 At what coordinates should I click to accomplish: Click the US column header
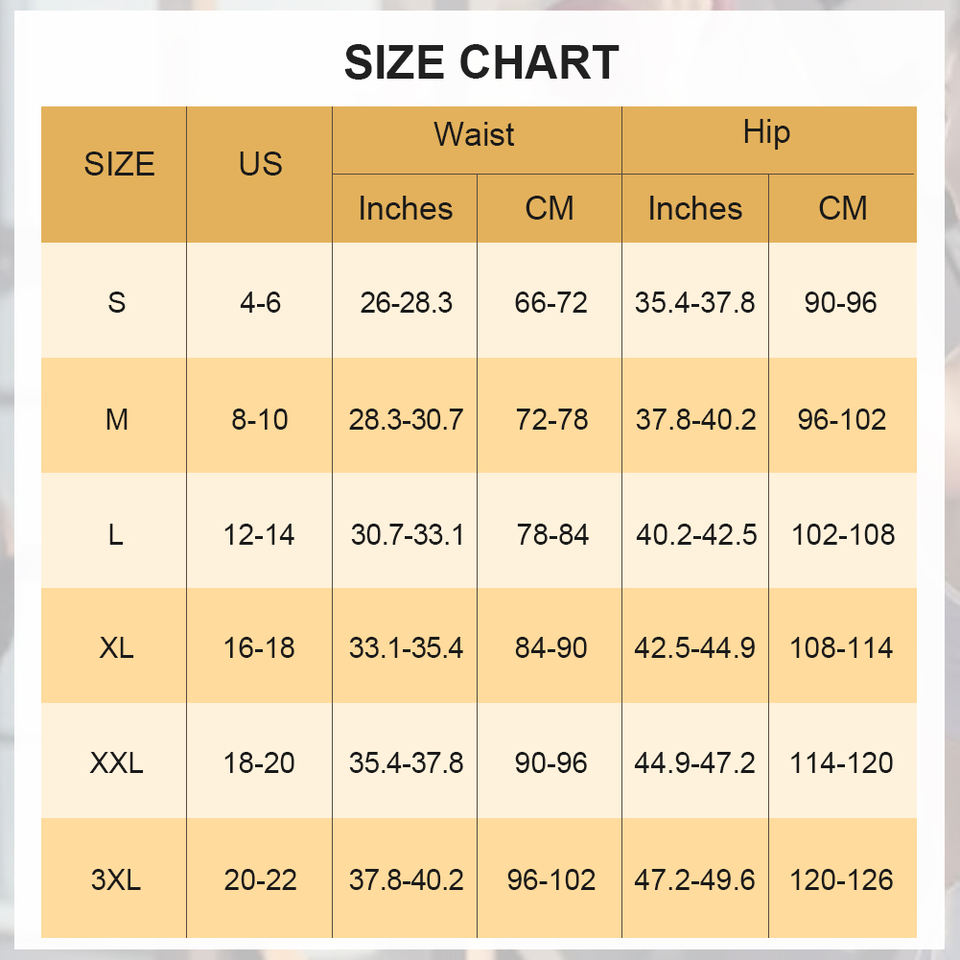point(260,164)
